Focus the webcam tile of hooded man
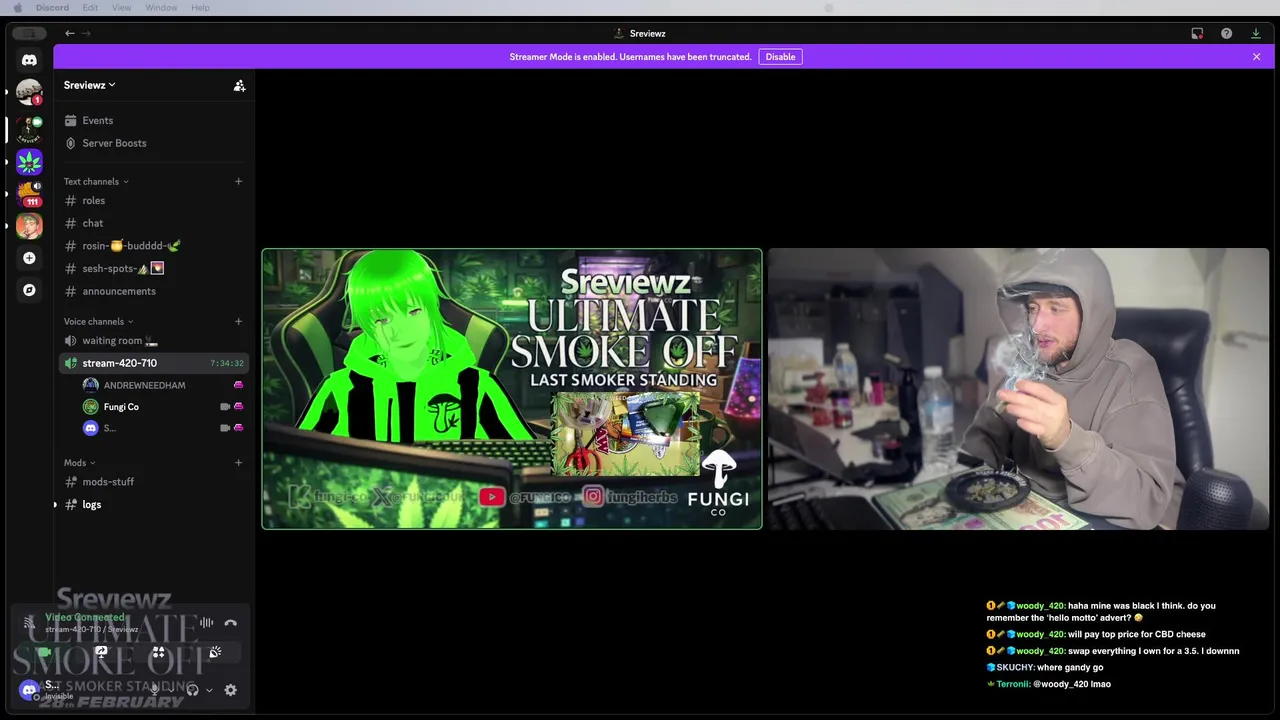Viewport: 1280px width, 720px height. 1018,389
